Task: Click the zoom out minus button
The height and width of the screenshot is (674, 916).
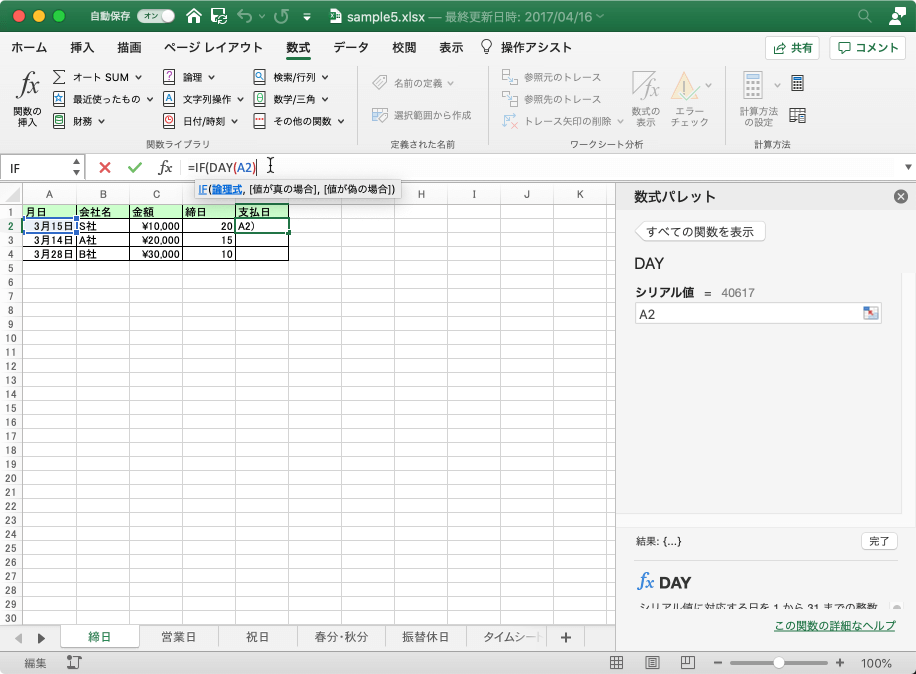Action: click(x=718, y=663)
